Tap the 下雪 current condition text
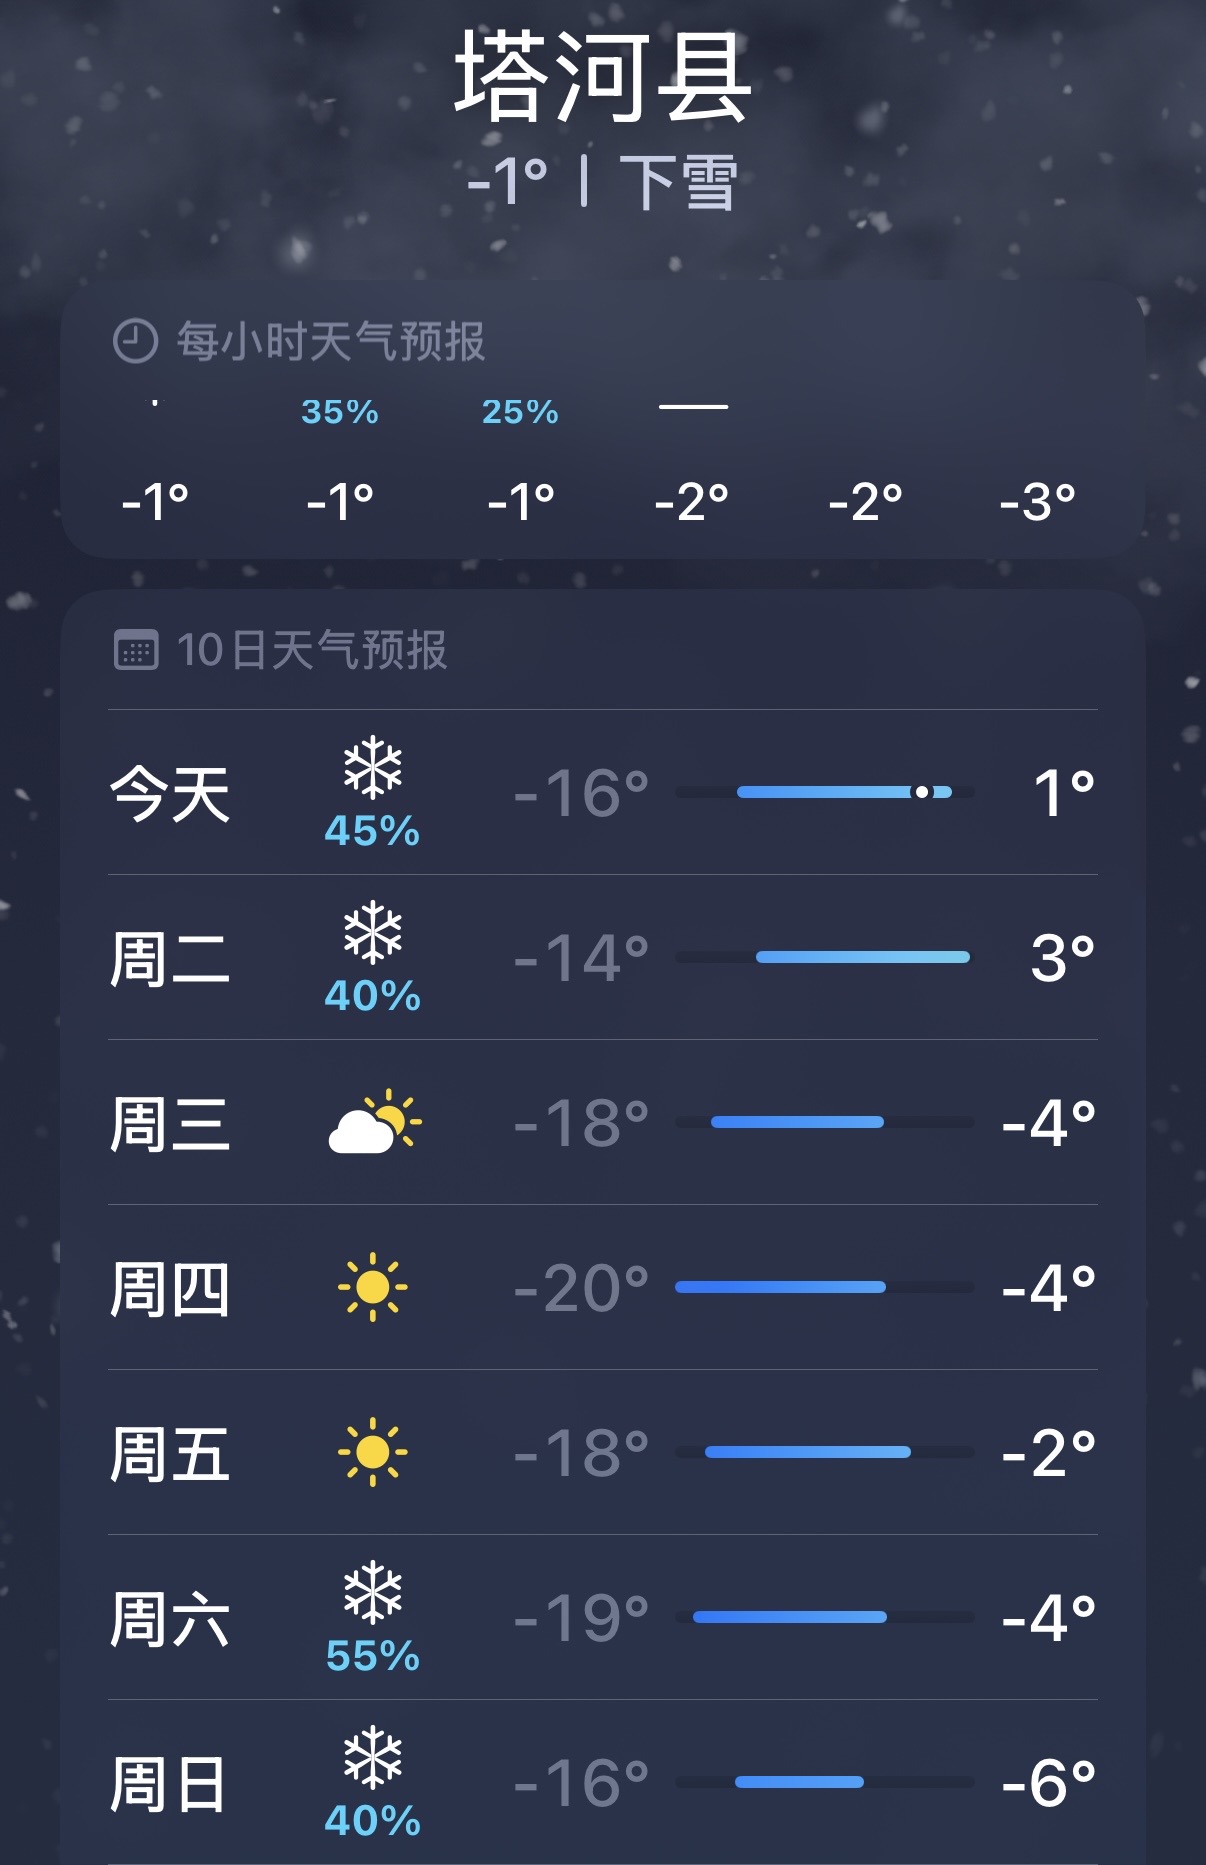The image size is (1206, 1865). click(x=678, y=182)
